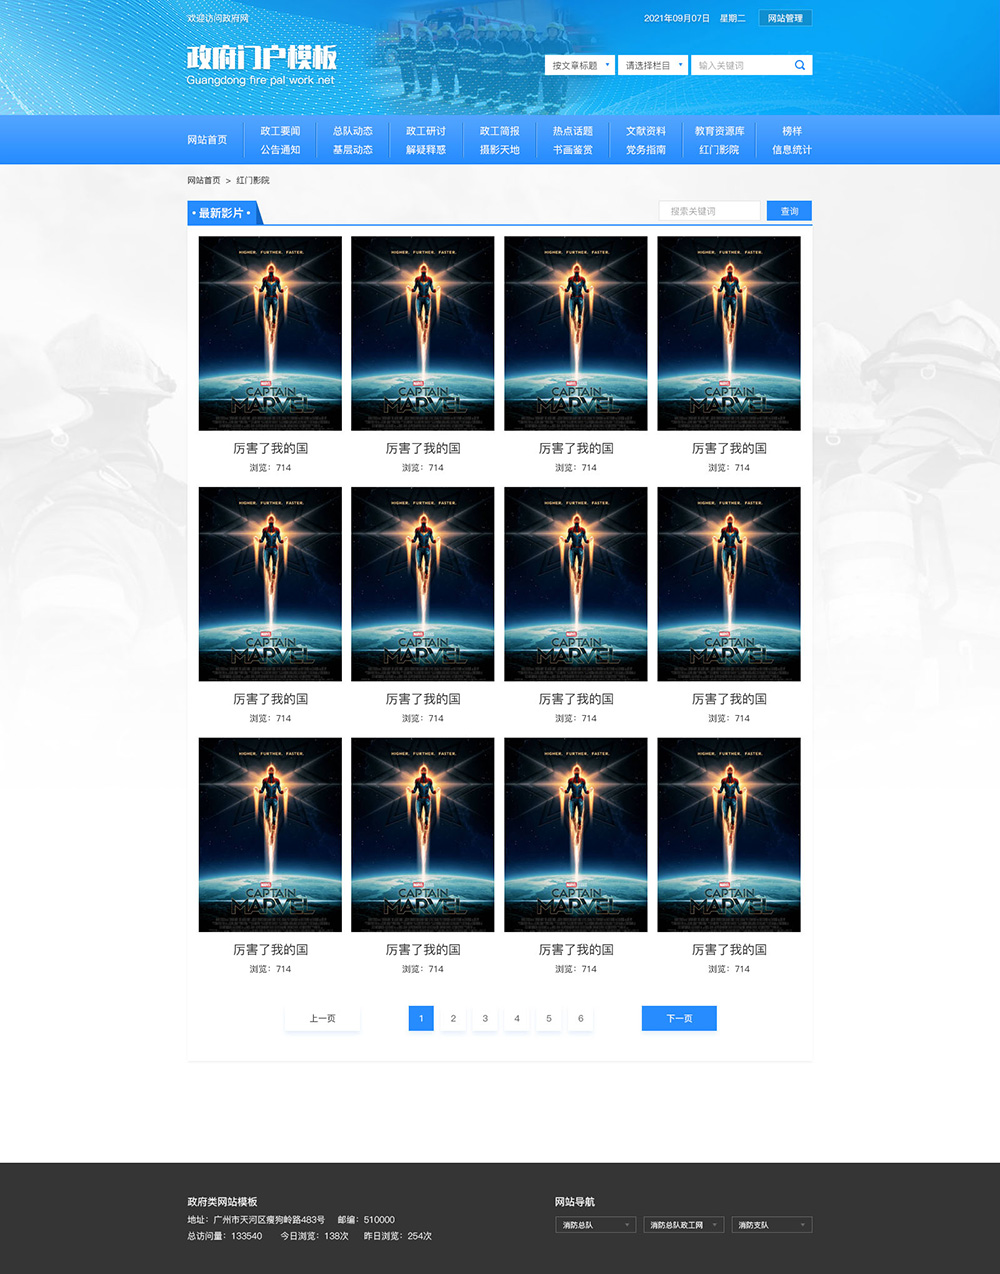Image resolution: width=1000 pixels, height=1274 pixels.
Task: Open the 信息统计 menu item
Action: [792, 150]
